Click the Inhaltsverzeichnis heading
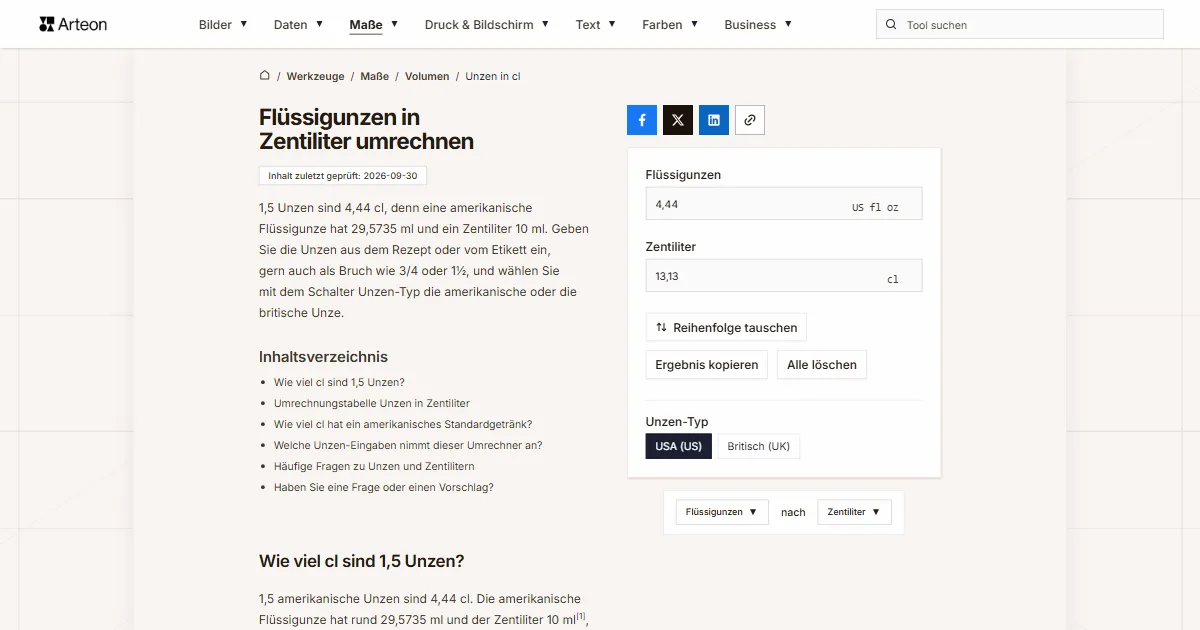Image resolution: width=1200 pixels, height=630 pixels. click(323, 357)
